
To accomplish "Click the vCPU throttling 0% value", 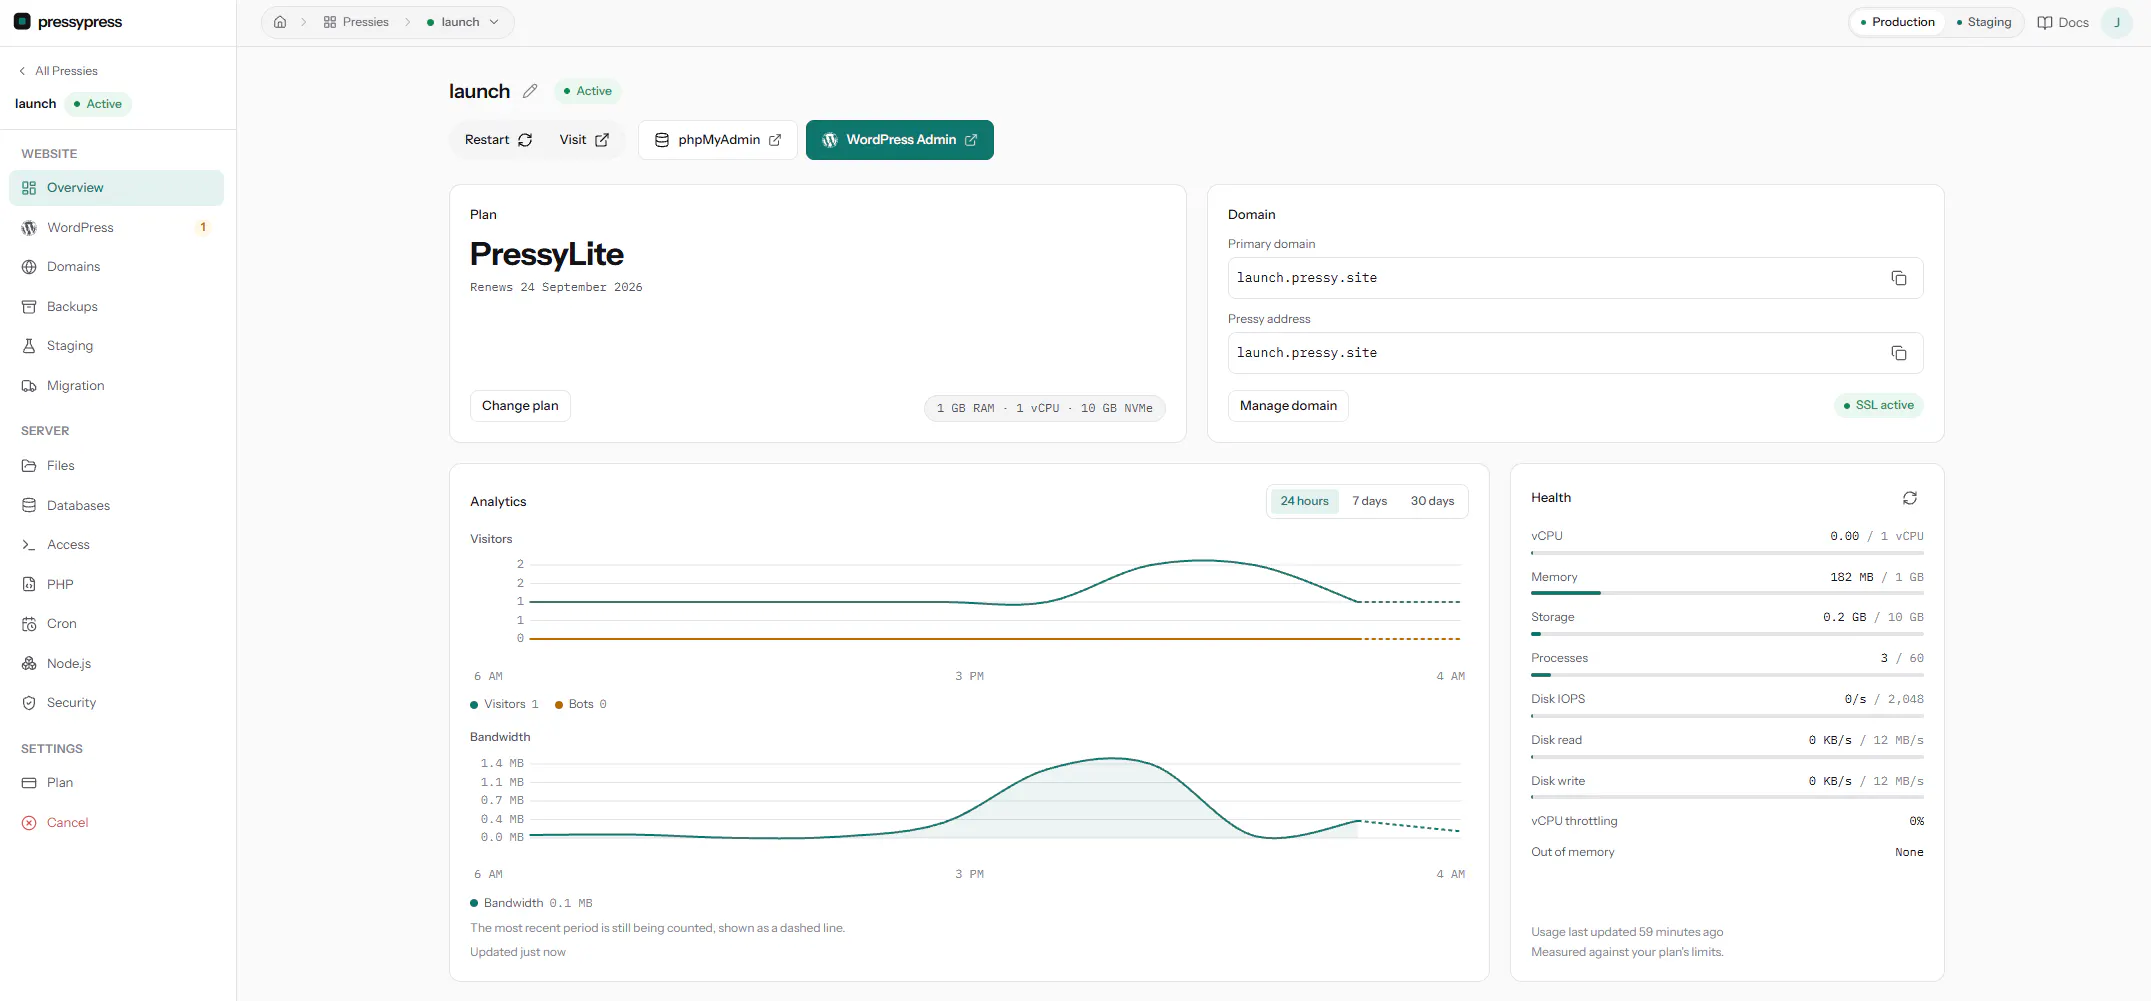I will (1916, 821).
